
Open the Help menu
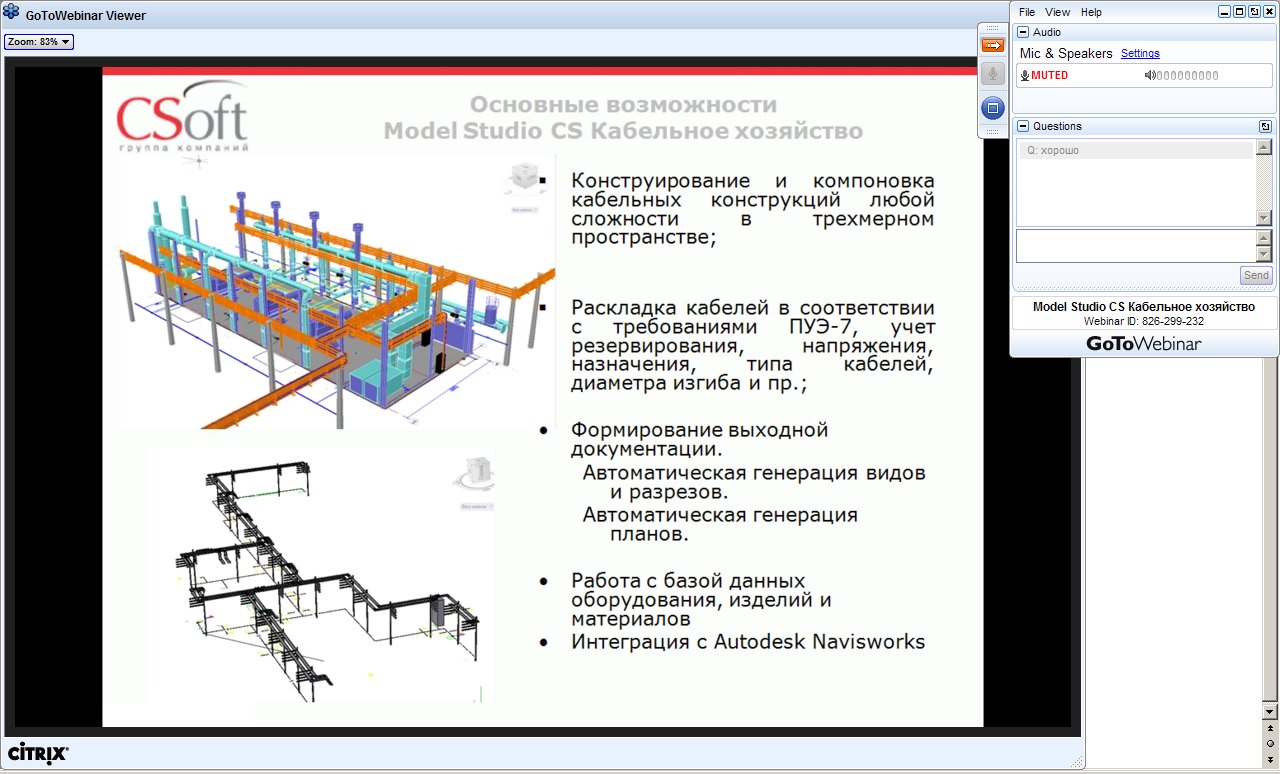1091,12
